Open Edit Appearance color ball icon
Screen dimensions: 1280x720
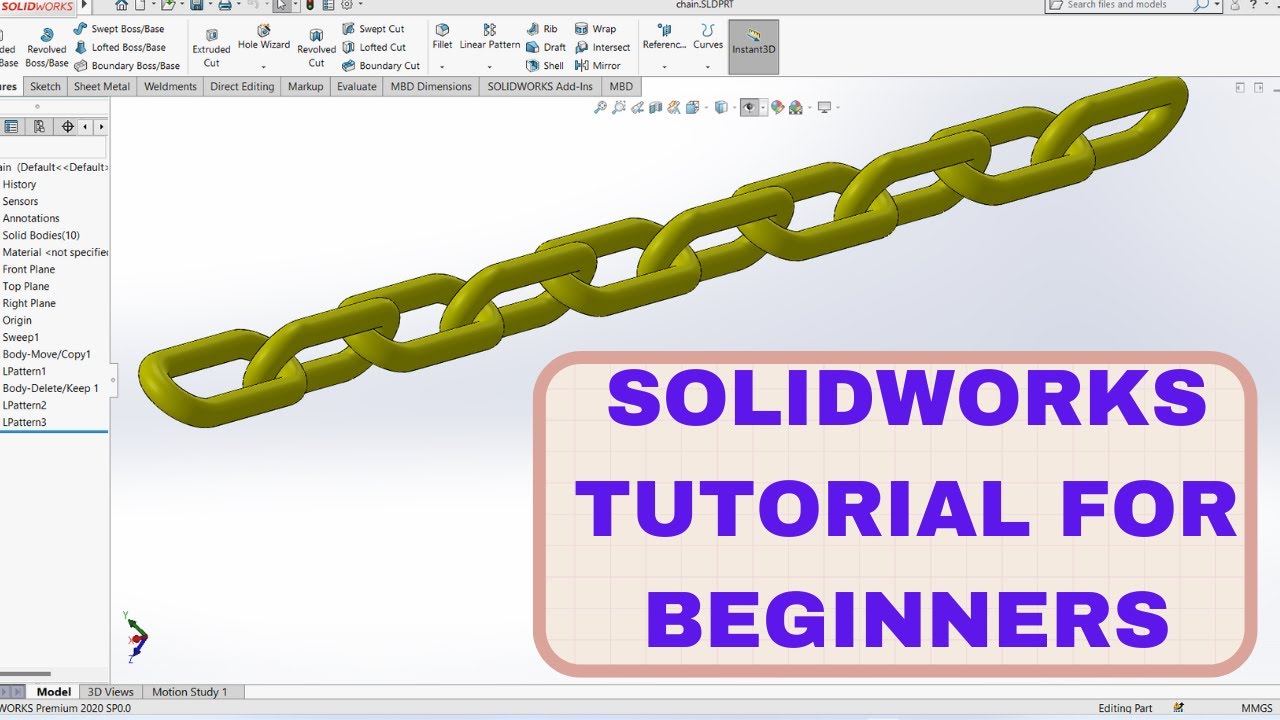[777, 107]
